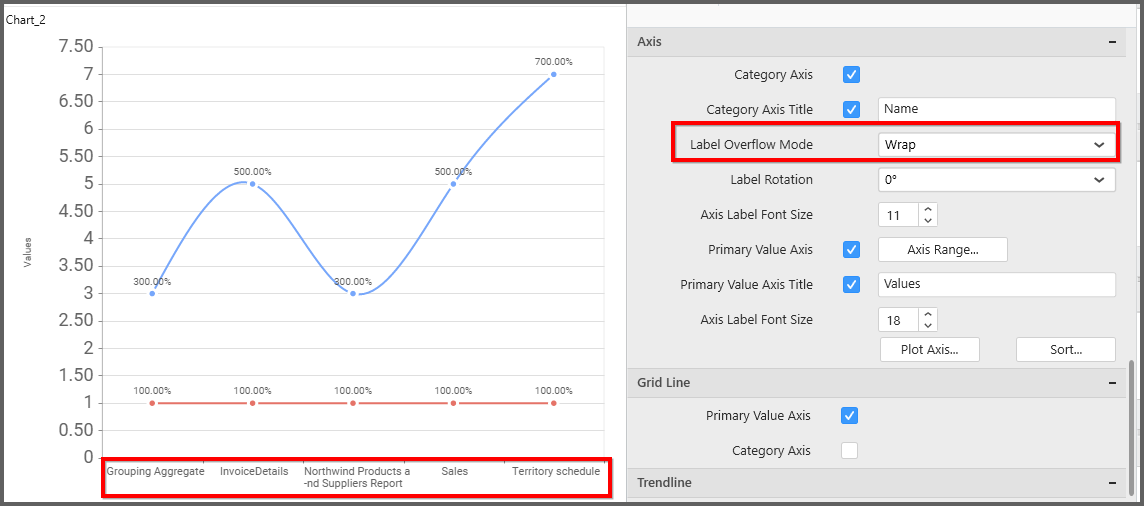The width and height of the screenshot is (1144, 506).
Task: Open the Label Rotation dropdown
Action: tap(996, 180)
